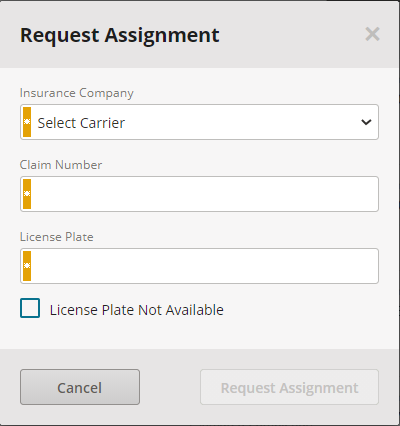Click the Insurance Company field label
The image size is (400, 426).
pos(77,93)
